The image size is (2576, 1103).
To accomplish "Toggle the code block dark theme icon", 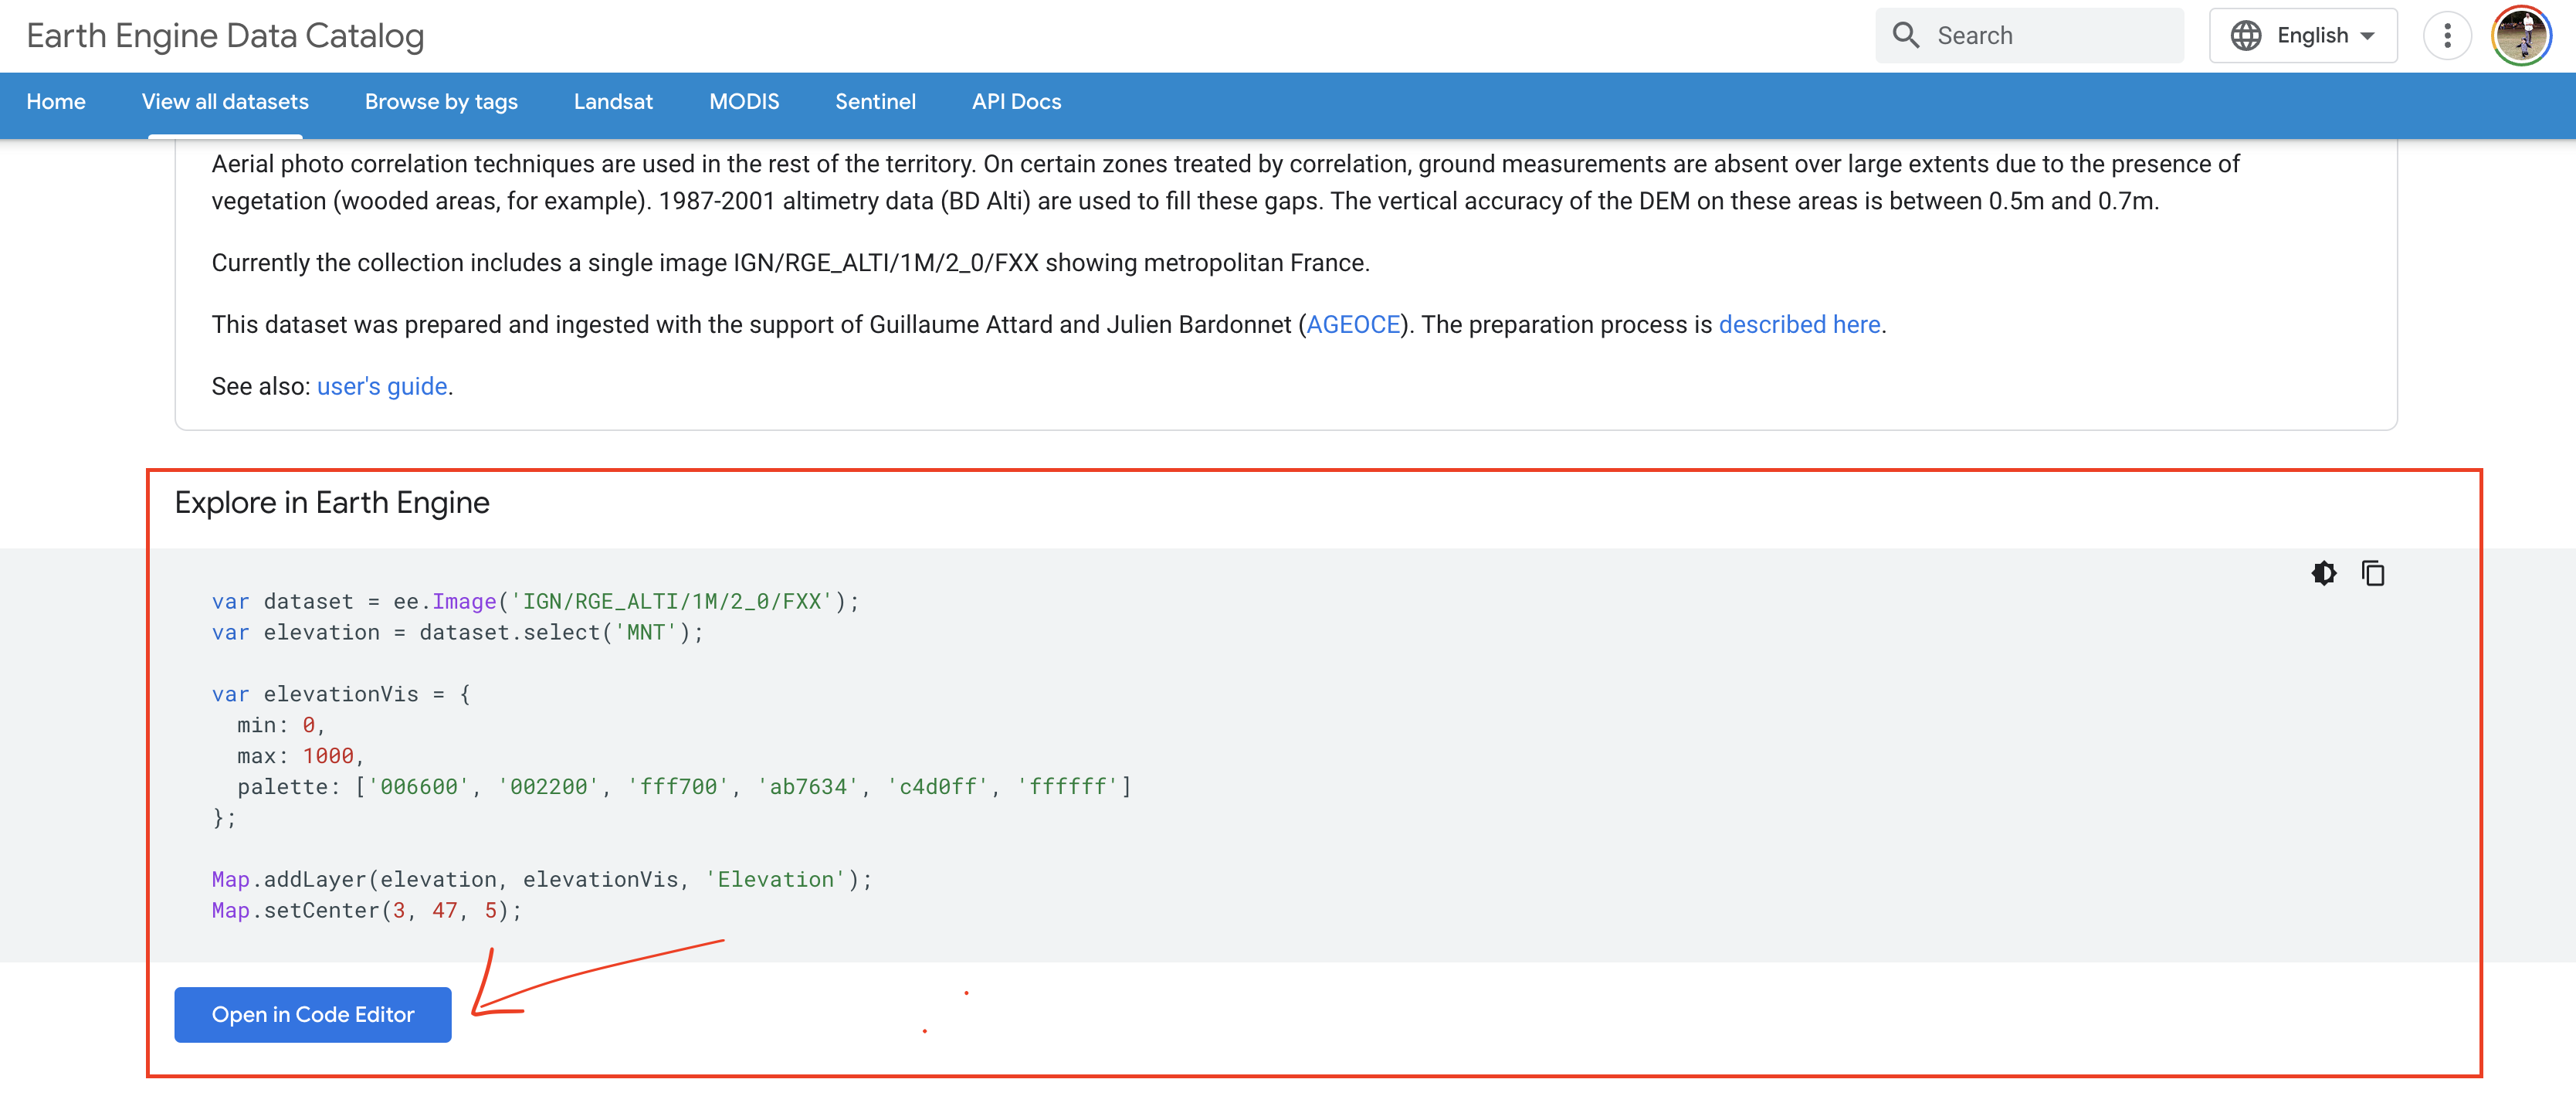I will click(2324, 573).
